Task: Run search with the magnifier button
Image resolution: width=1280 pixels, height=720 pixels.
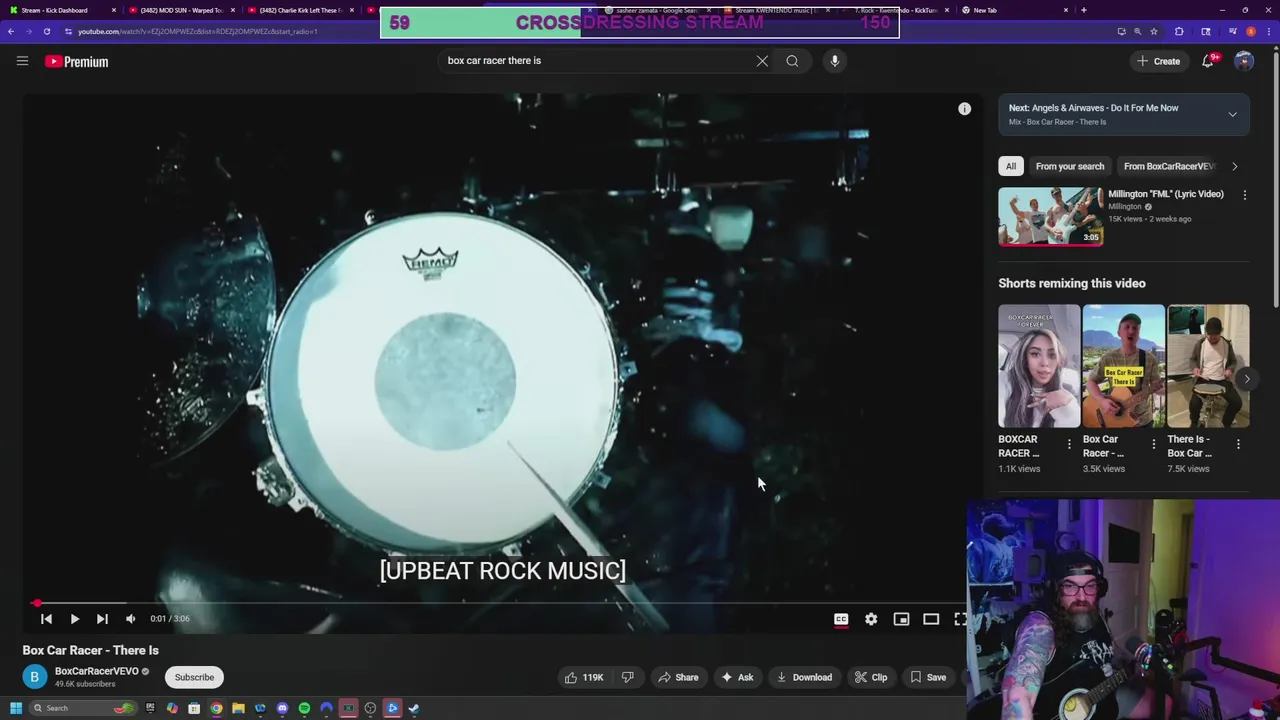Action: pos(792,61)
